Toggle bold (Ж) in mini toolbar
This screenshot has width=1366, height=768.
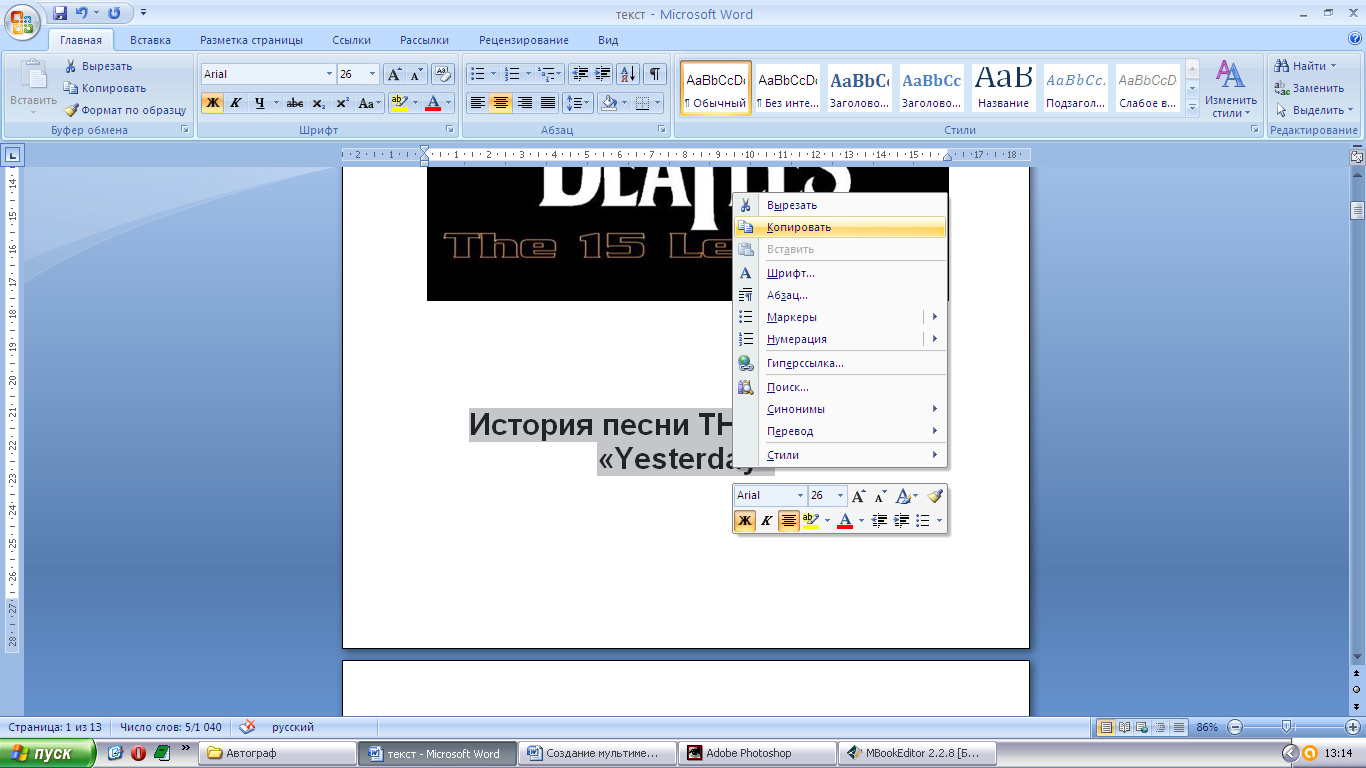point(745,521)
